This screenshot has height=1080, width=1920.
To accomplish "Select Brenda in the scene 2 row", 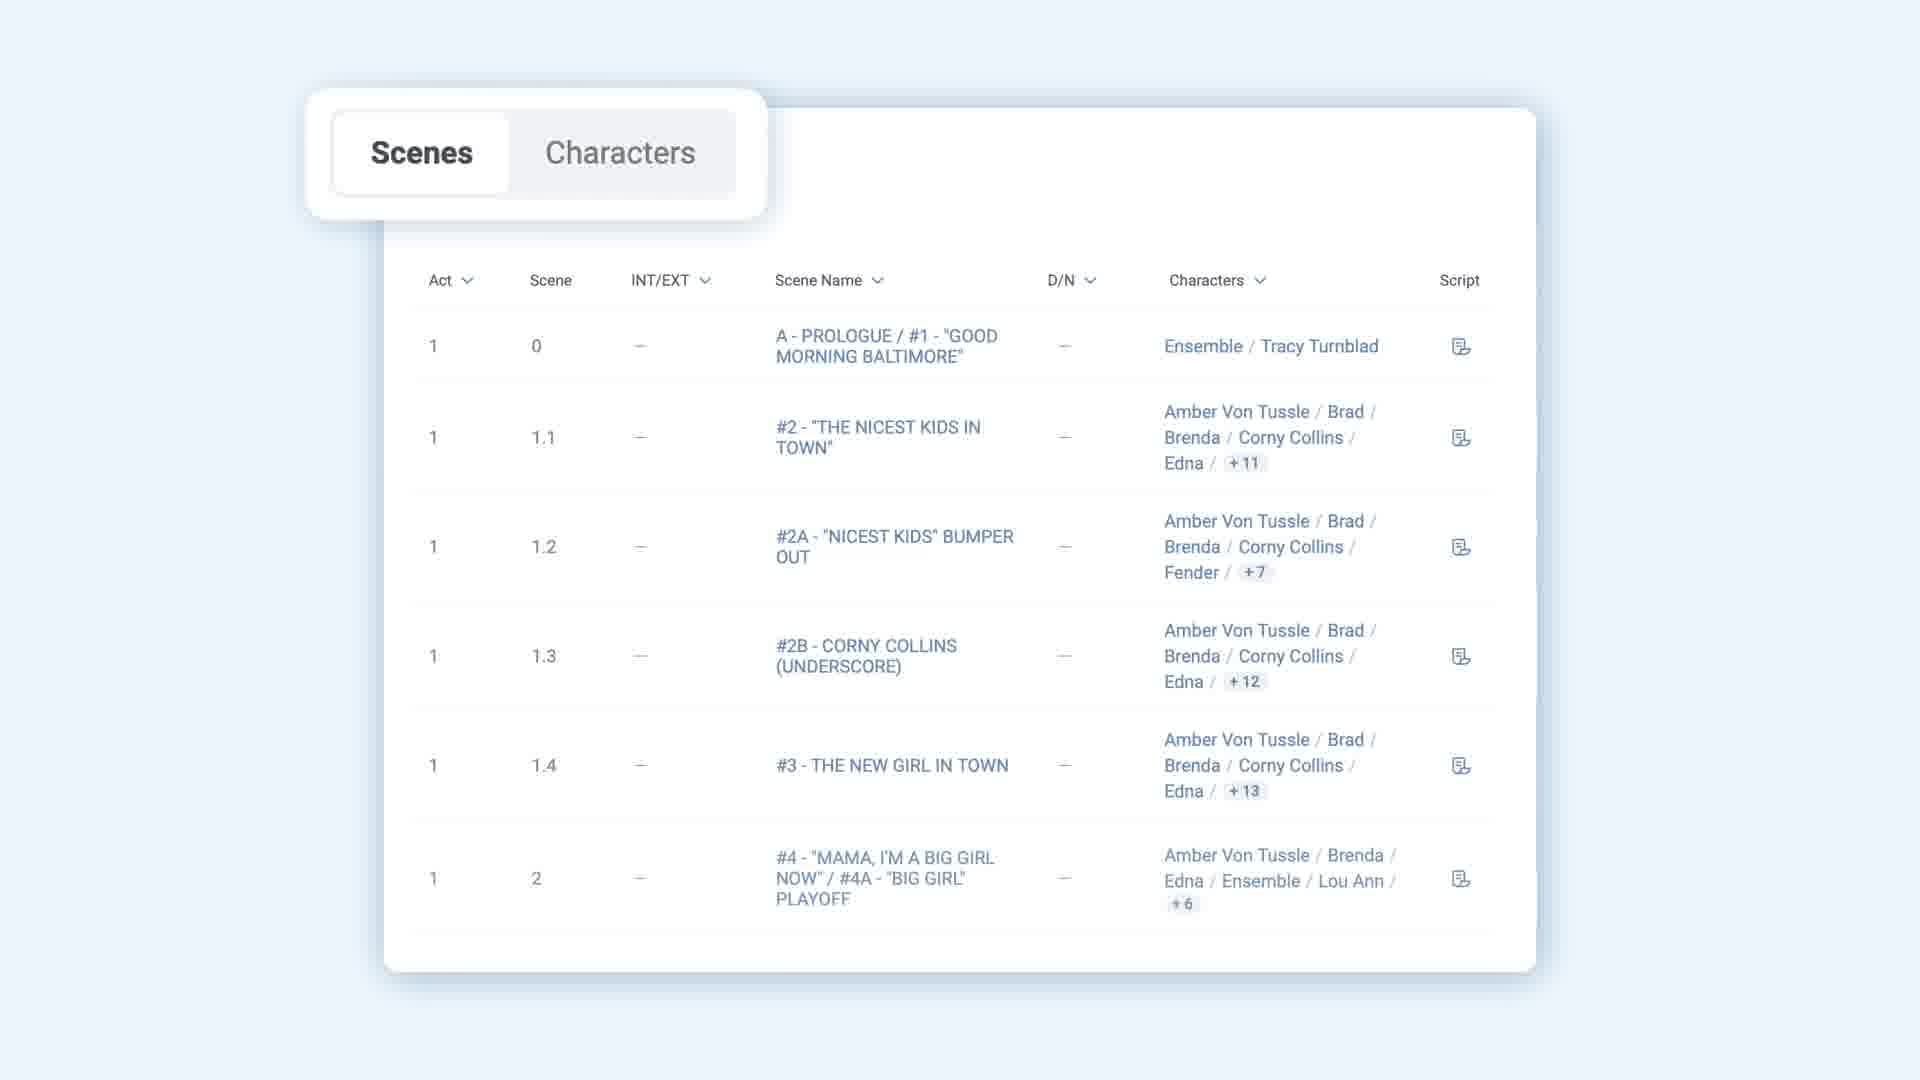I will click(1355, 855).
